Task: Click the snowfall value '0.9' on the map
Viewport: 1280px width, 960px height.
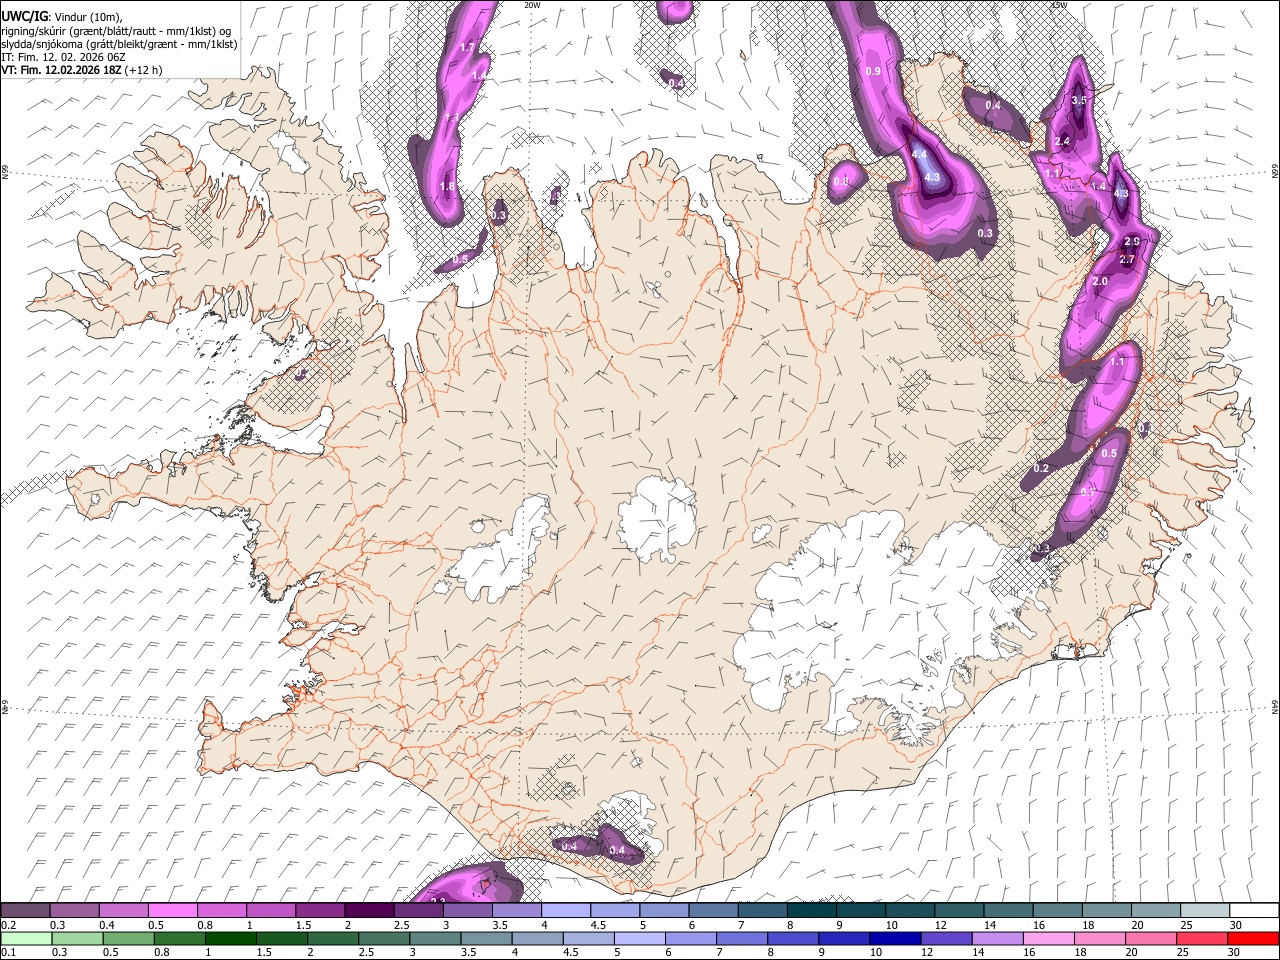Action: click(x=873, y=71)
